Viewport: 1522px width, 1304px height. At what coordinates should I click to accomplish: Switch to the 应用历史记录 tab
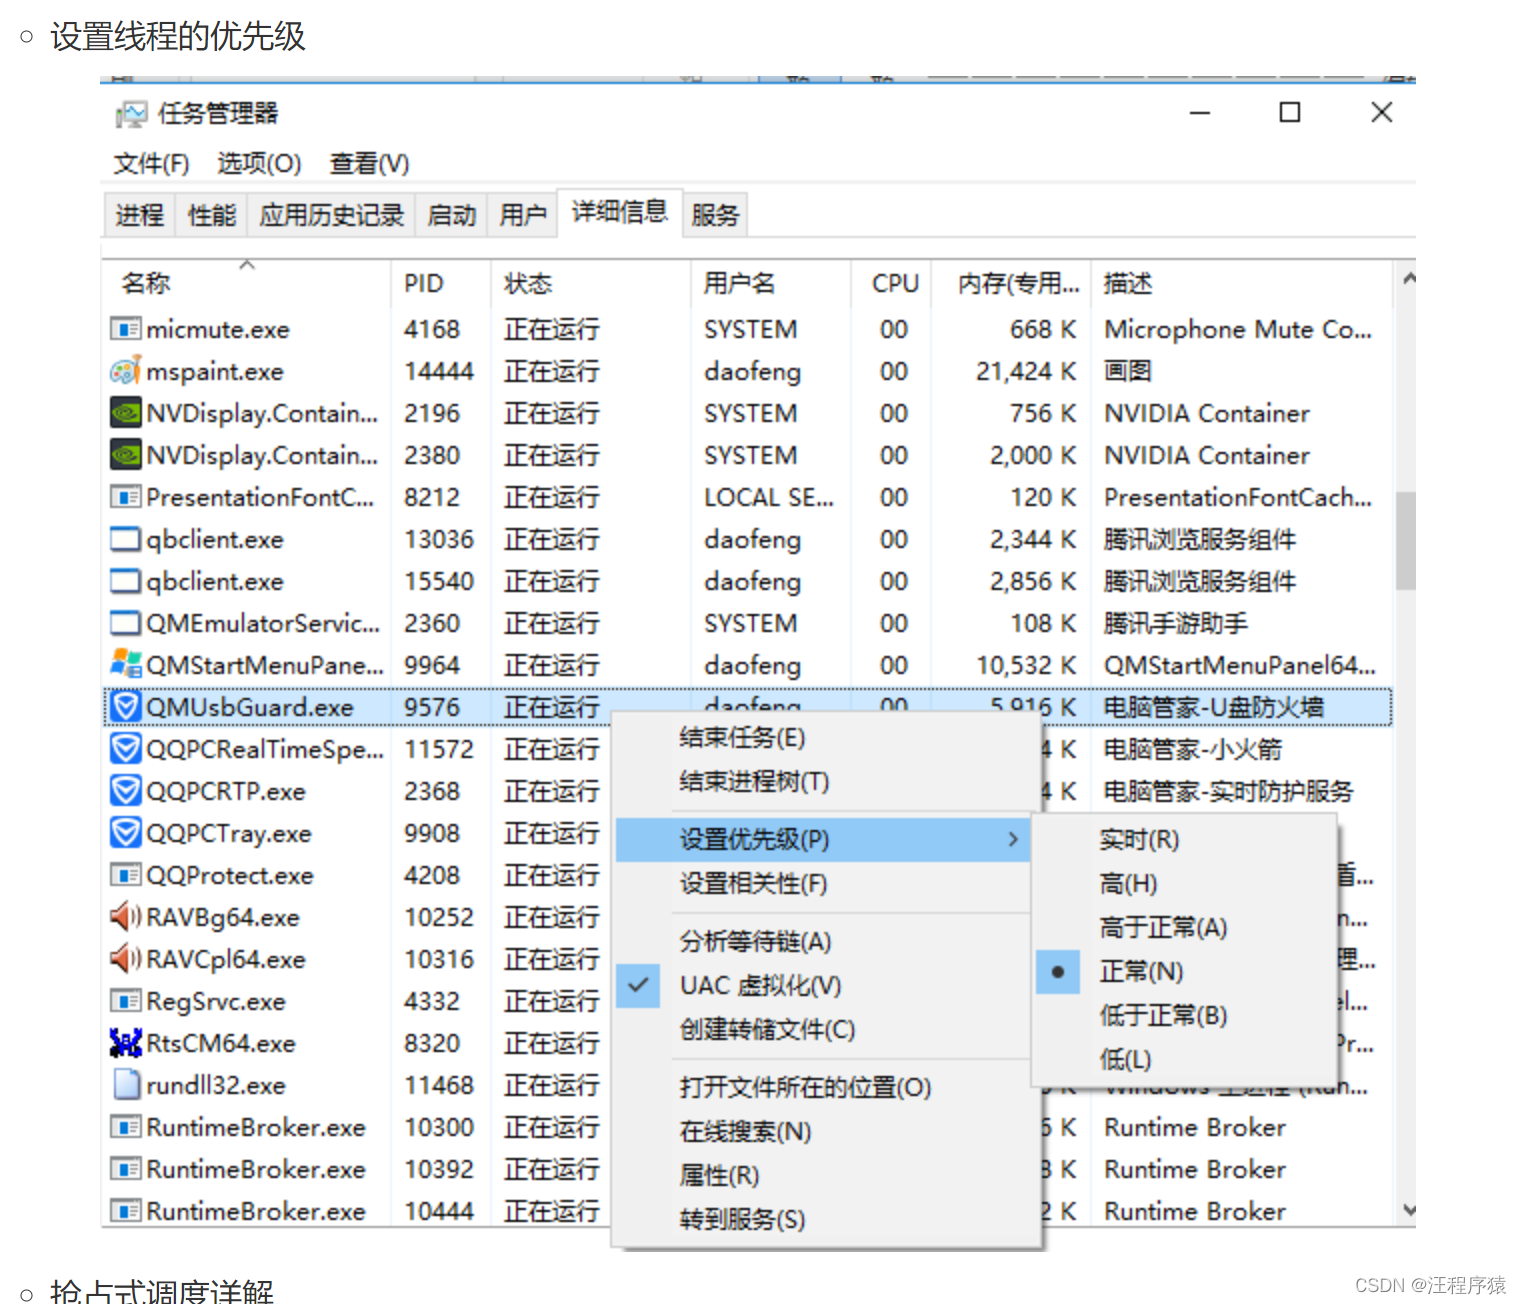click(x=331, y=215)
